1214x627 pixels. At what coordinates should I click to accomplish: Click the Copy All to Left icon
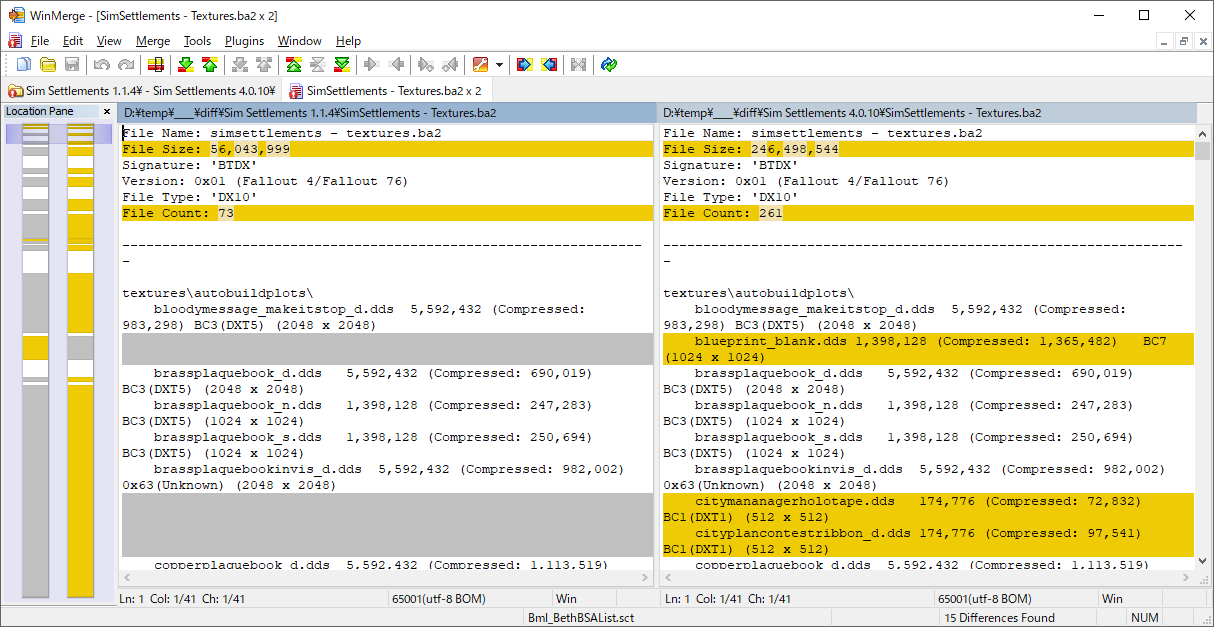(549, 65)
